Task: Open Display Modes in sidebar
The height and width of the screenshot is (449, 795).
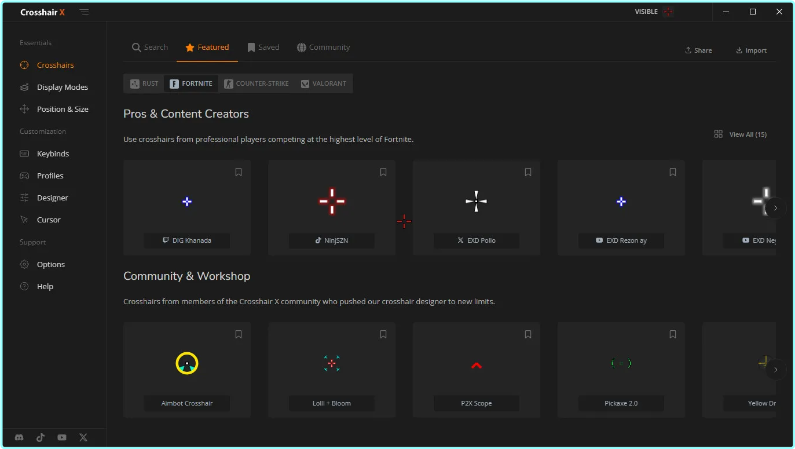Action: click(62, 87)
